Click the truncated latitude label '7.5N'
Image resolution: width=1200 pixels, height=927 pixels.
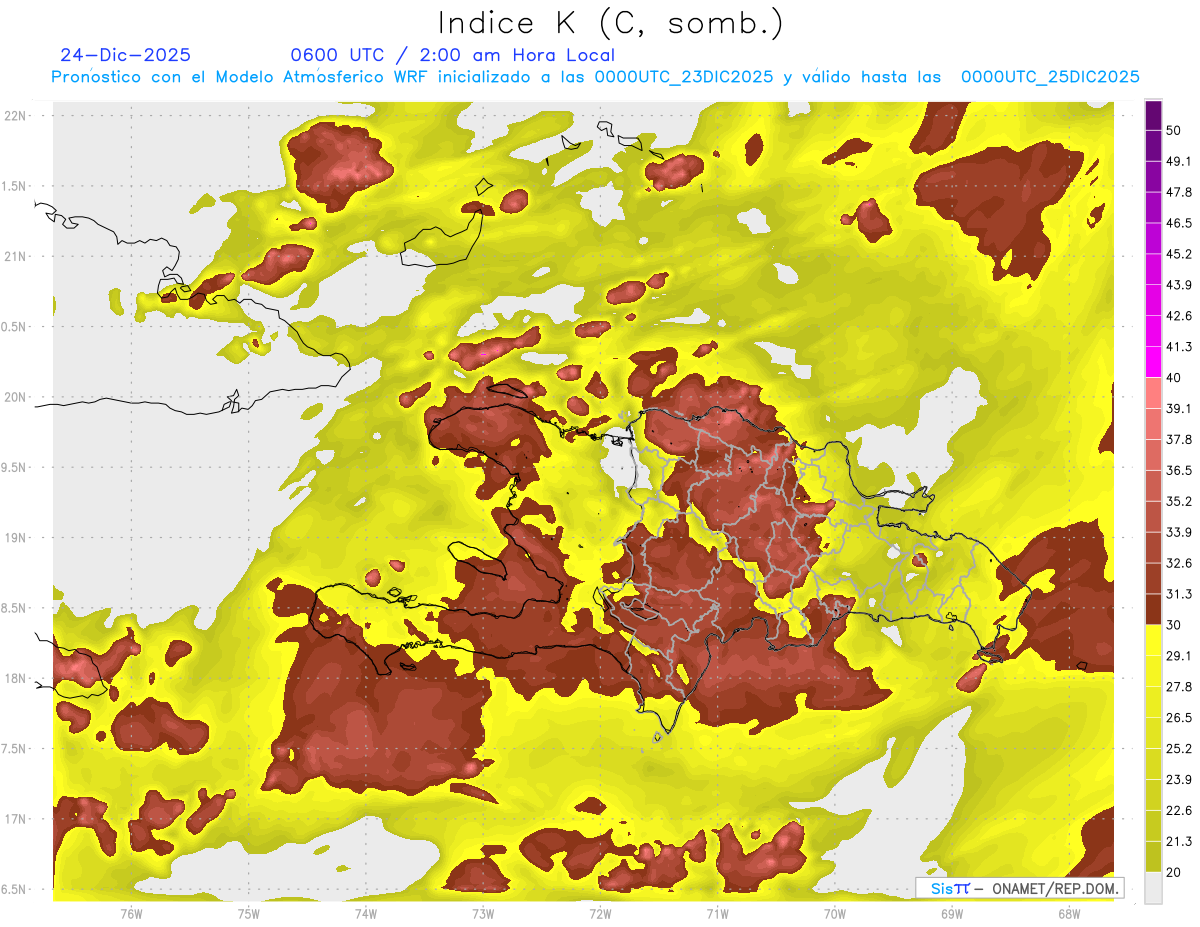[x=14, y=750]
